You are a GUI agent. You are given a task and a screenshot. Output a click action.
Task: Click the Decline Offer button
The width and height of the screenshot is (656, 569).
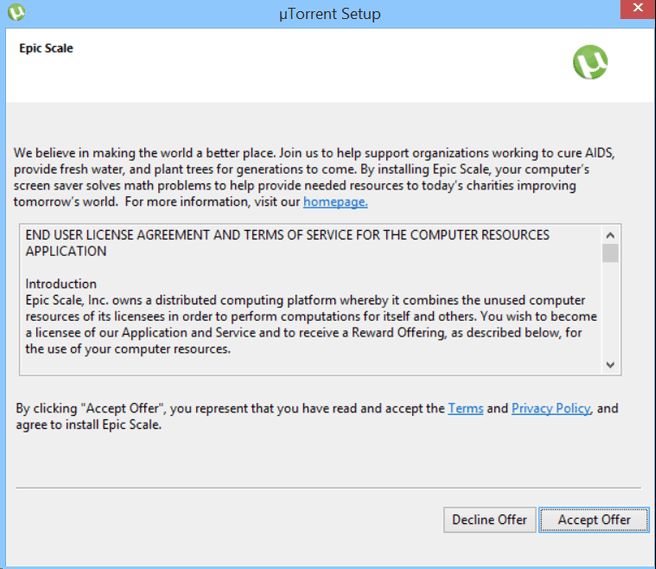(x=489, y=520)
